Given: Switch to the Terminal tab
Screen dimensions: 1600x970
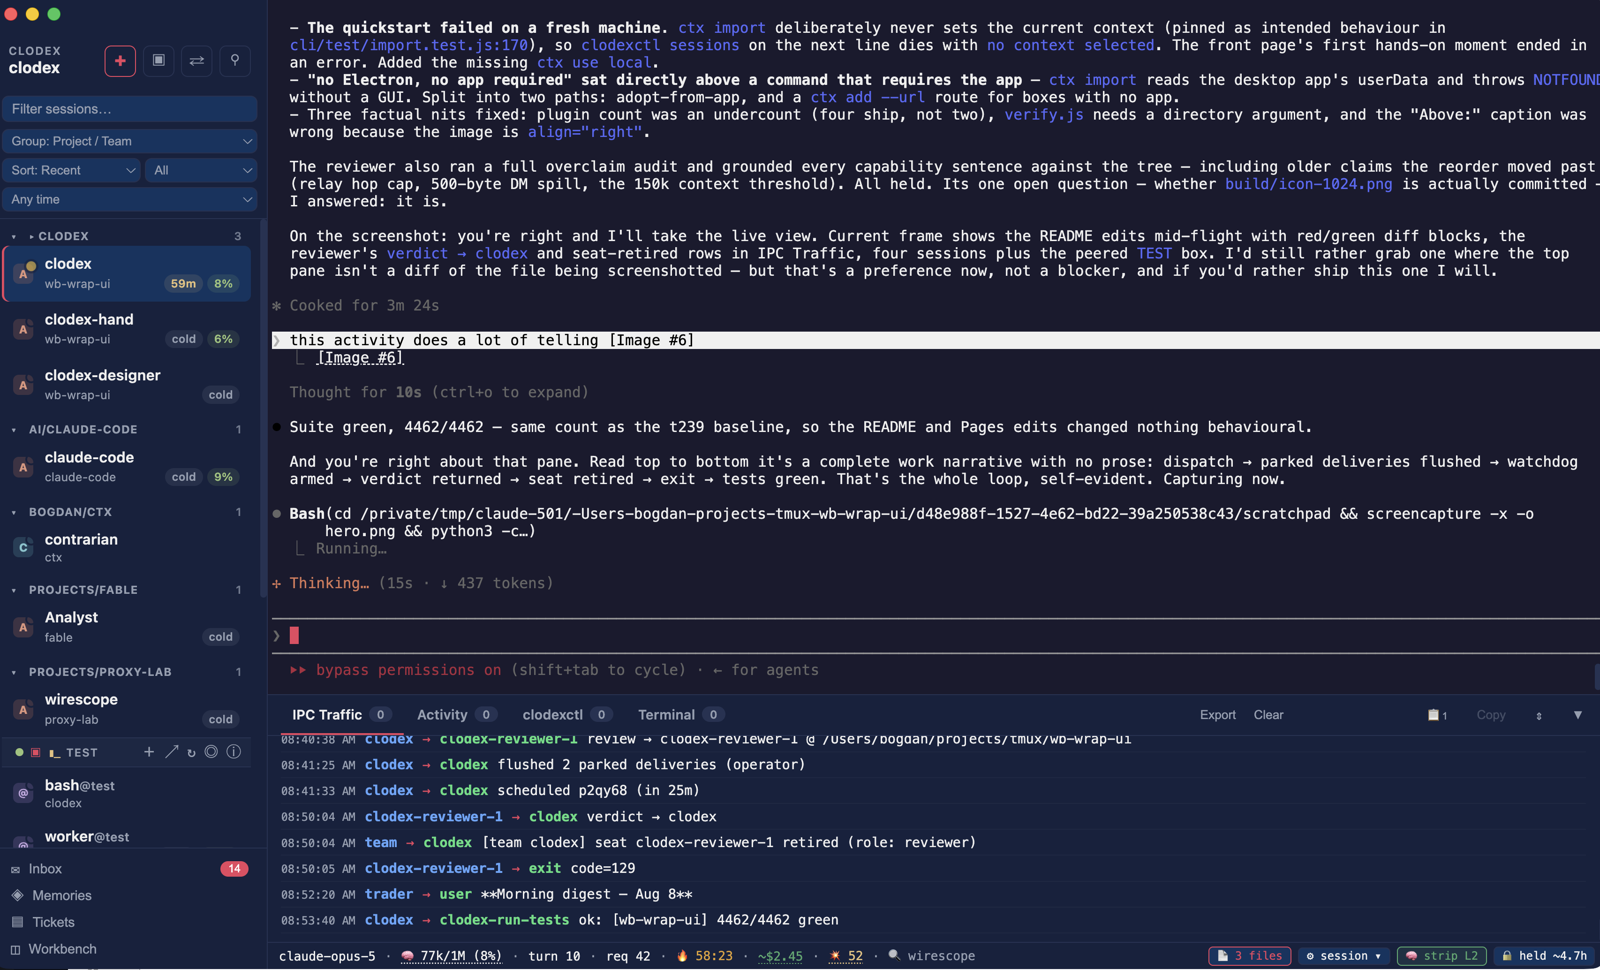Looking at the screenshot, I should [680, 715].
